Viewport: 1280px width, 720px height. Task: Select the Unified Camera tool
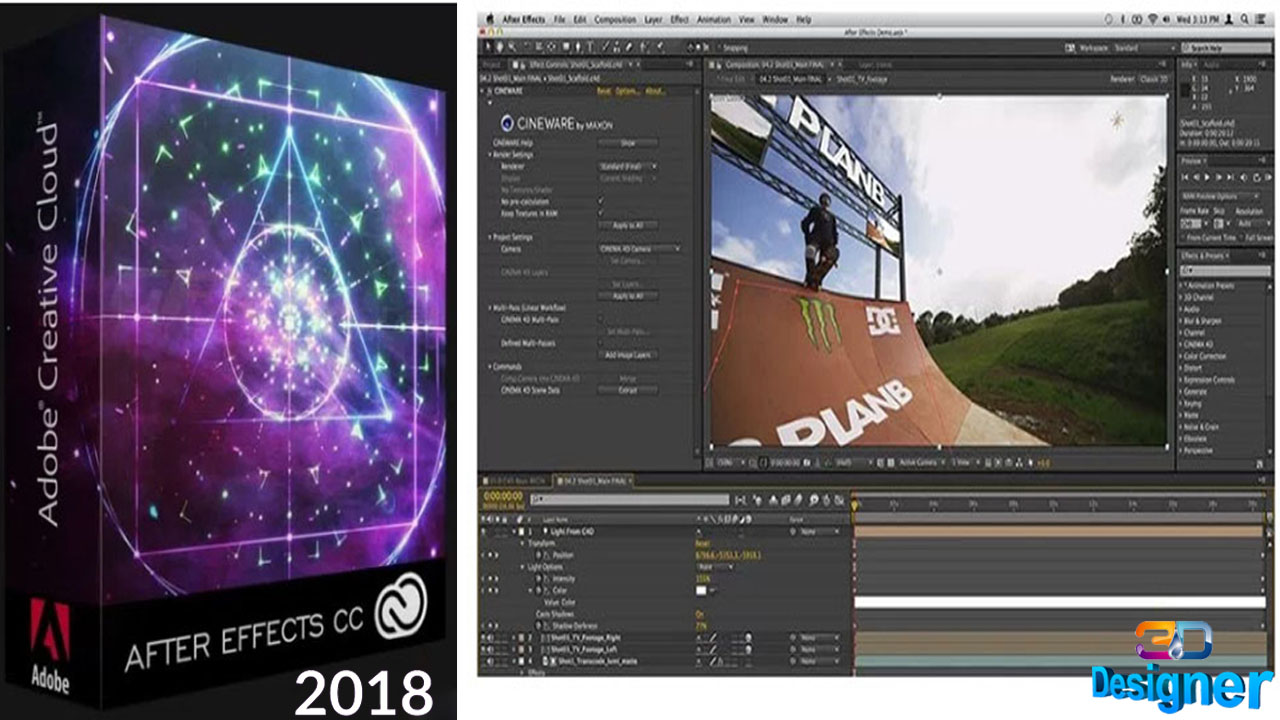(539, 47)
